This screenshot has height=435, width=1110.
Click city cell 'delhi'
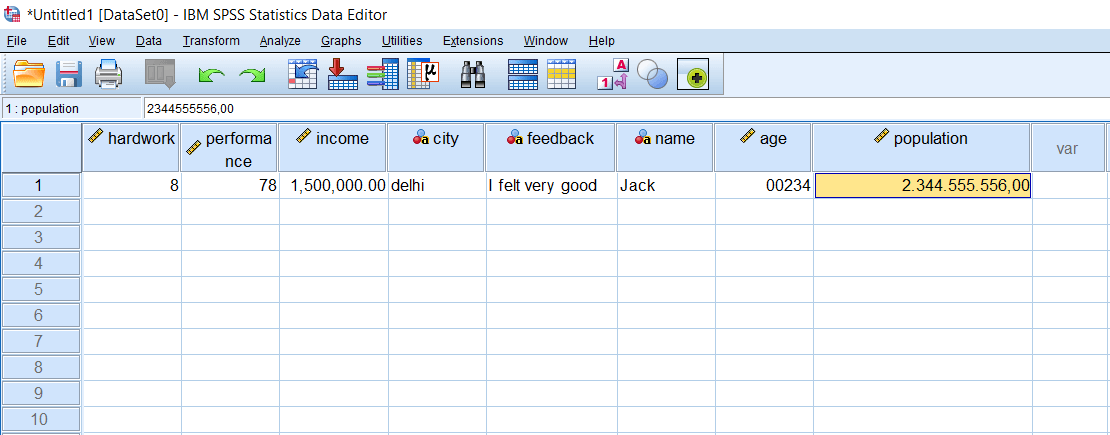[x=437, y=186]
